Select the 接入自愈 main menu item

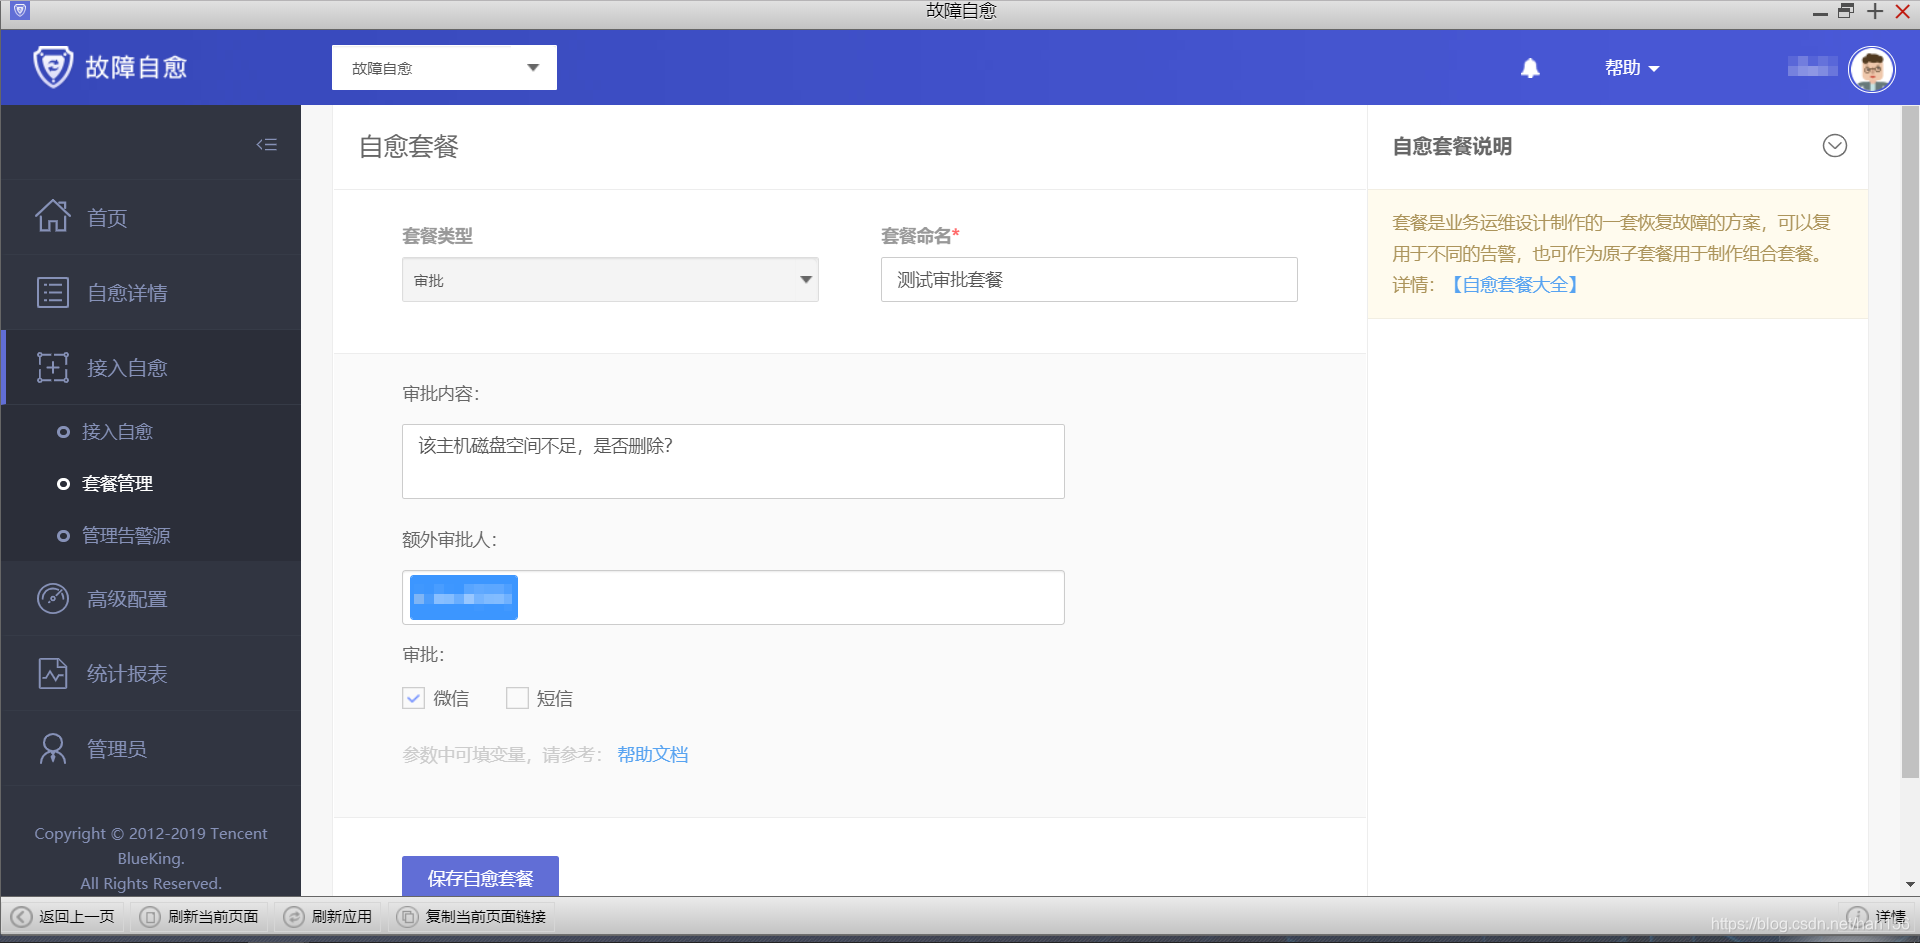(x=151, y=367)
